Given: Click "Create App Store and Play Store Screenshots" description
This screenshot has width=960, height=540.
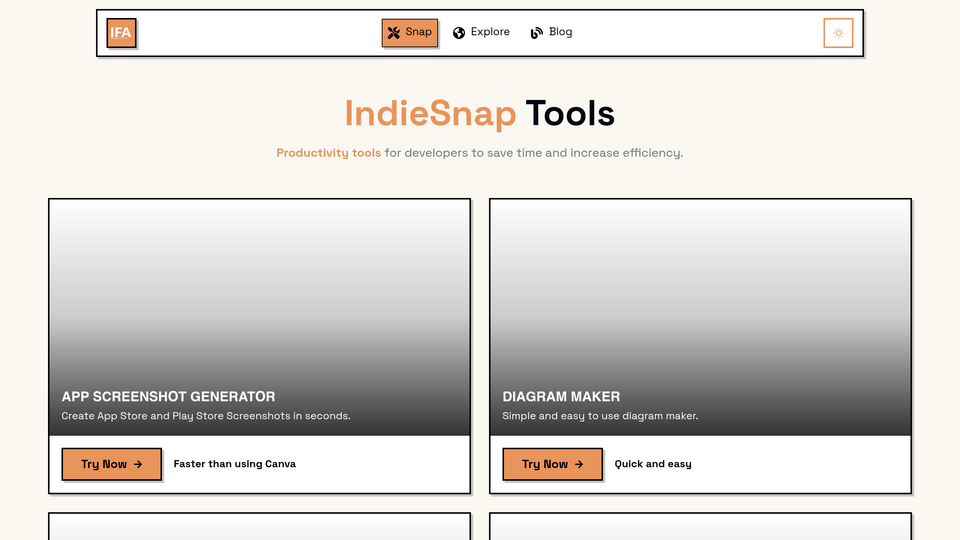Looking at the screenshot, I should pyautogui.click(x=206, y=416).
